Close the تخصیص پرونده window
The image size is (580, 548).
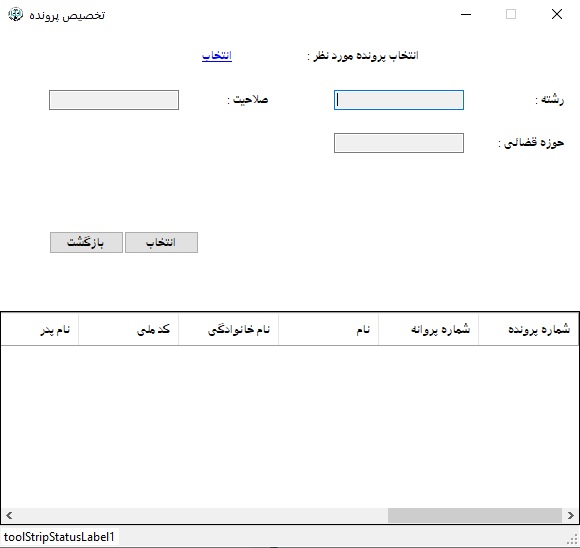coord(557,14)
